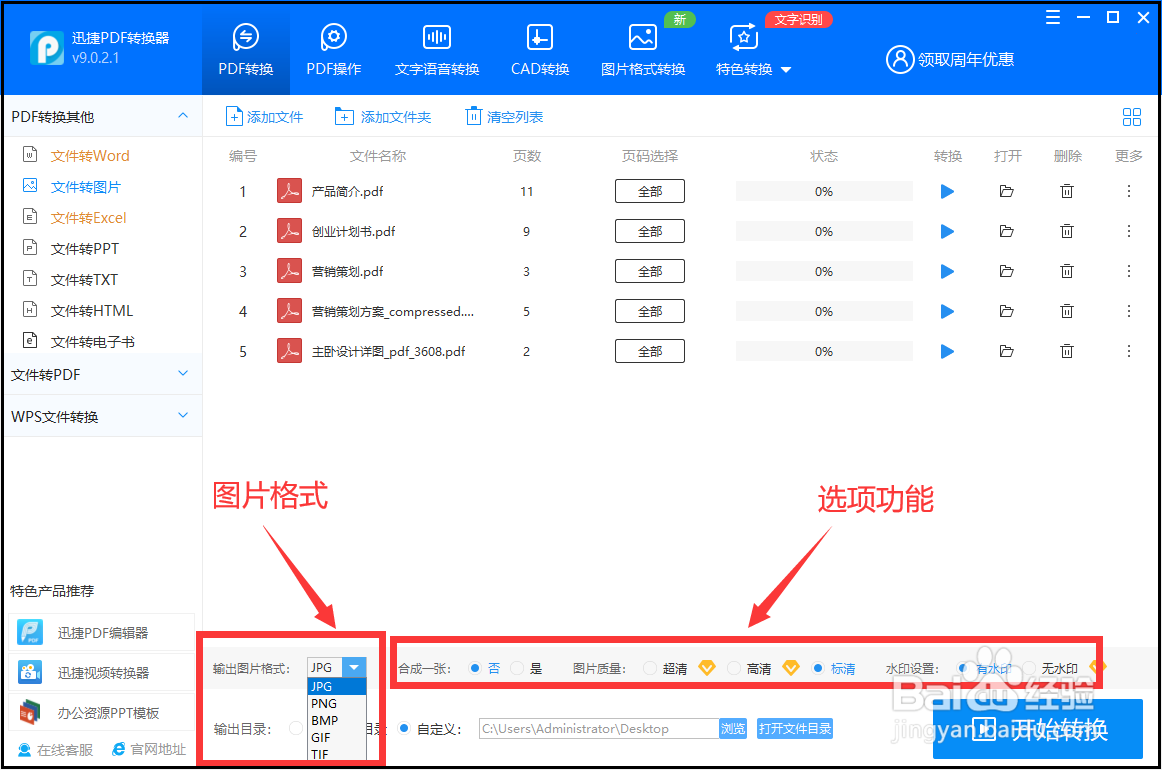The image size is (1162, 770).
Task: Open folder icon for 营销策划方案_compressed row
Action: point(1006,312)
